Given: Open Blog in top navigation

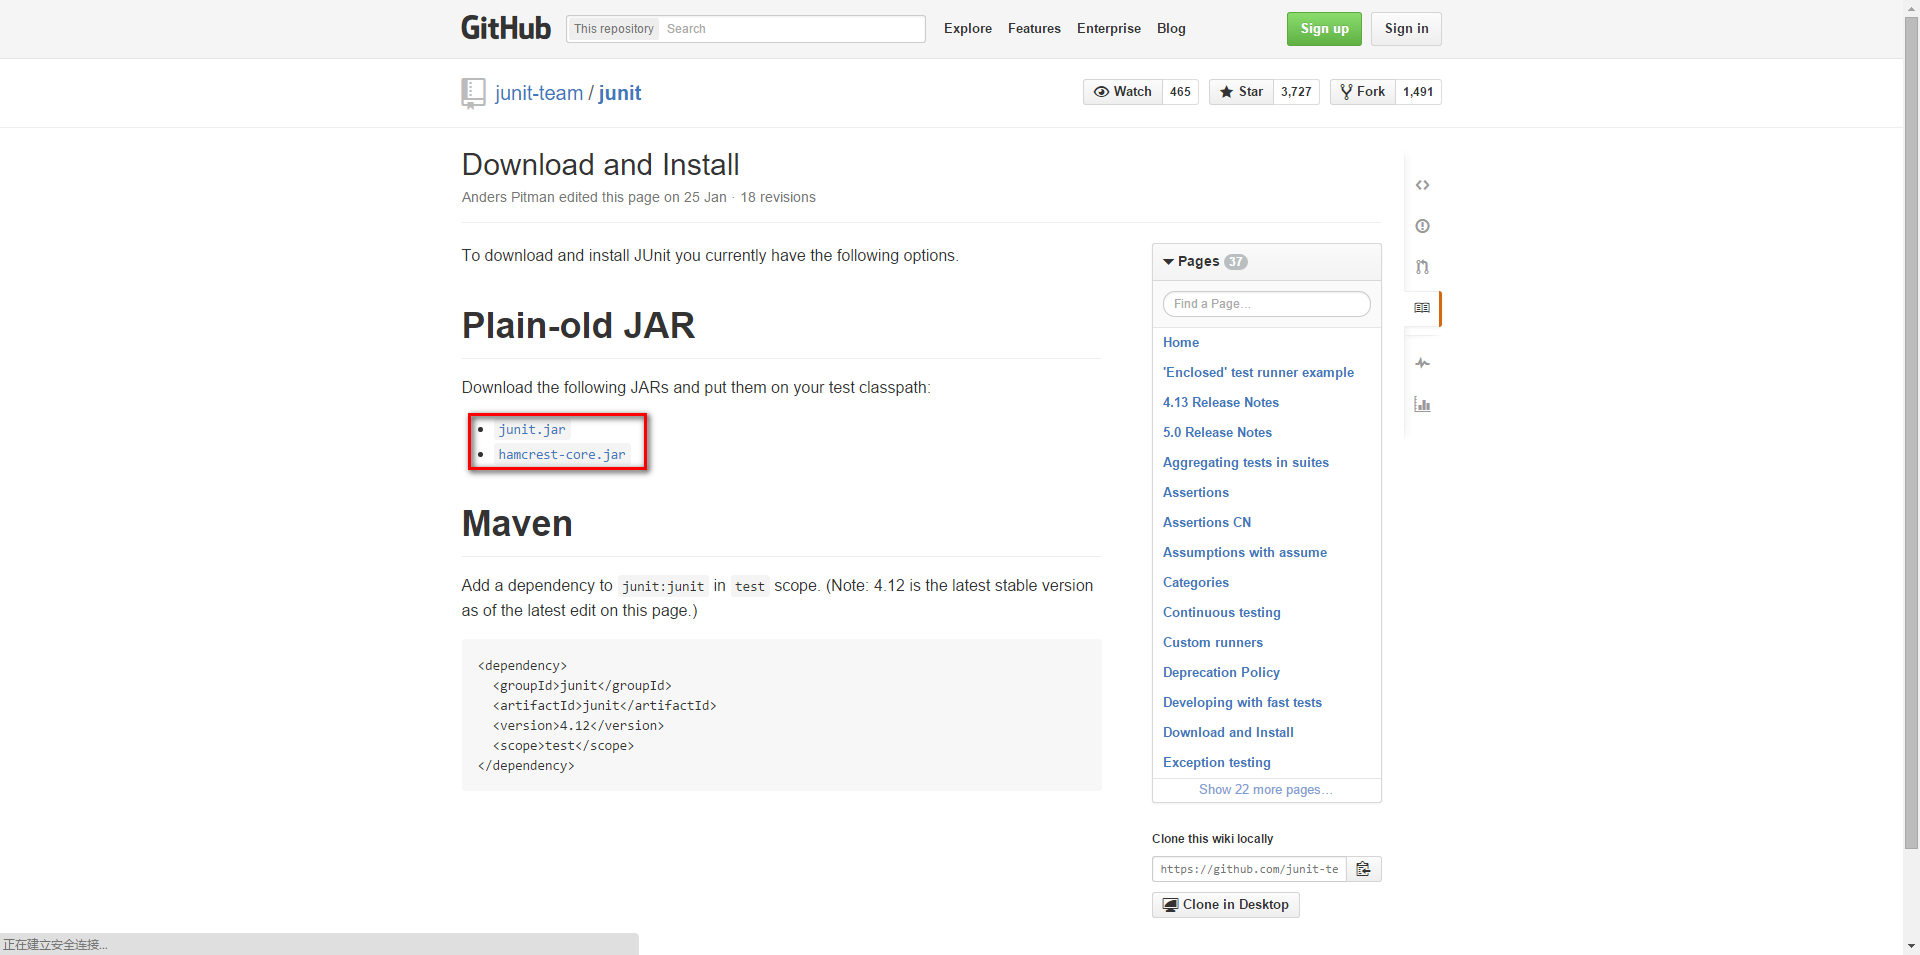Looking at the screenshot, I should tap(1171, 29).
